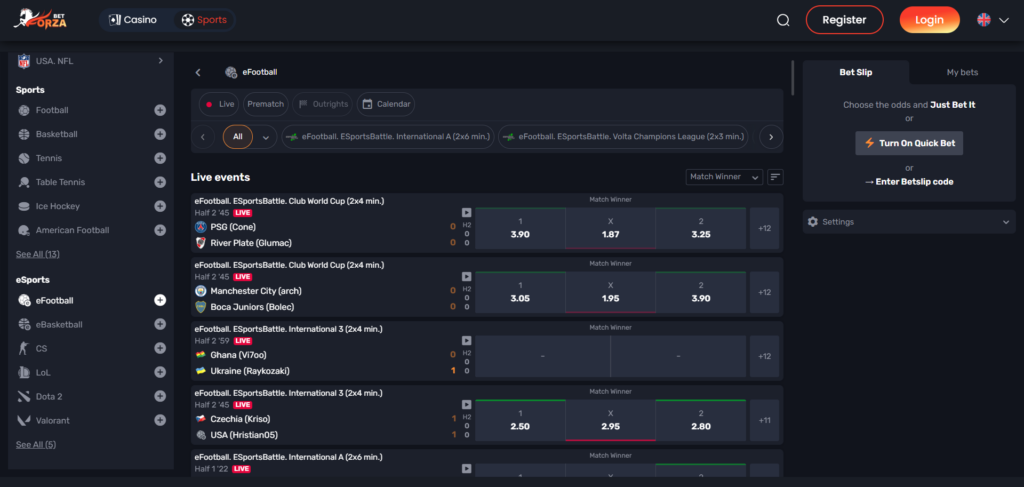Click the back arrow beside eFootball title
This screenshot has height=487, width=1024.
point(198,72)
